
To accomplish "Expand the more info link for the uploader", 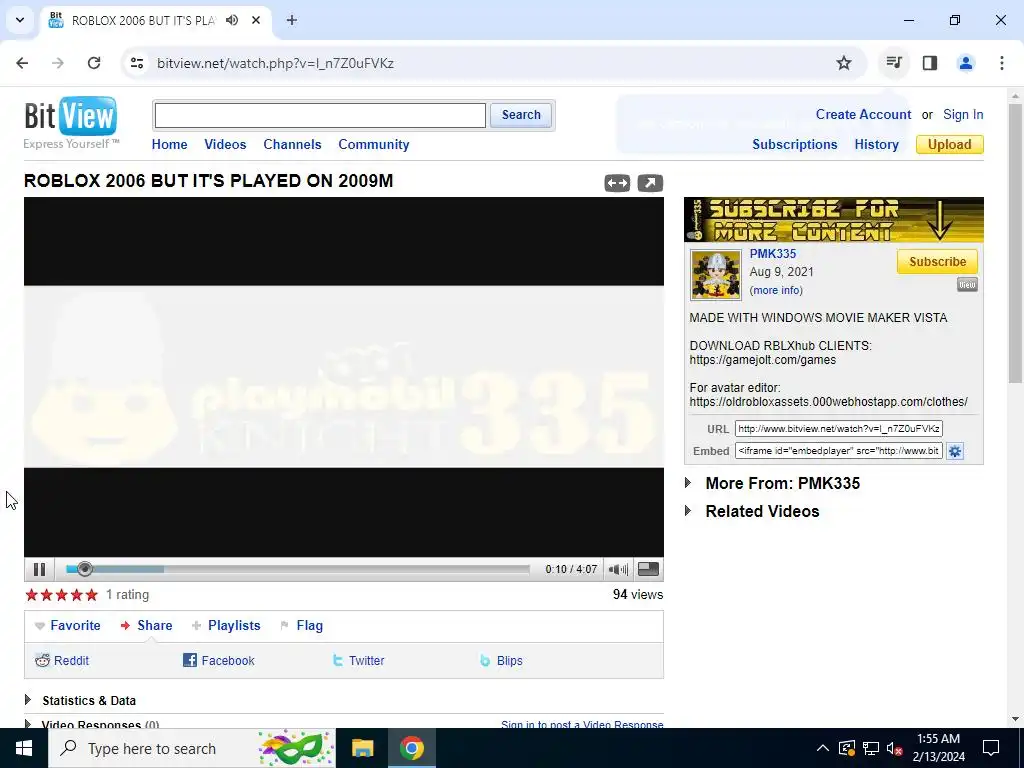I will 776,290.
